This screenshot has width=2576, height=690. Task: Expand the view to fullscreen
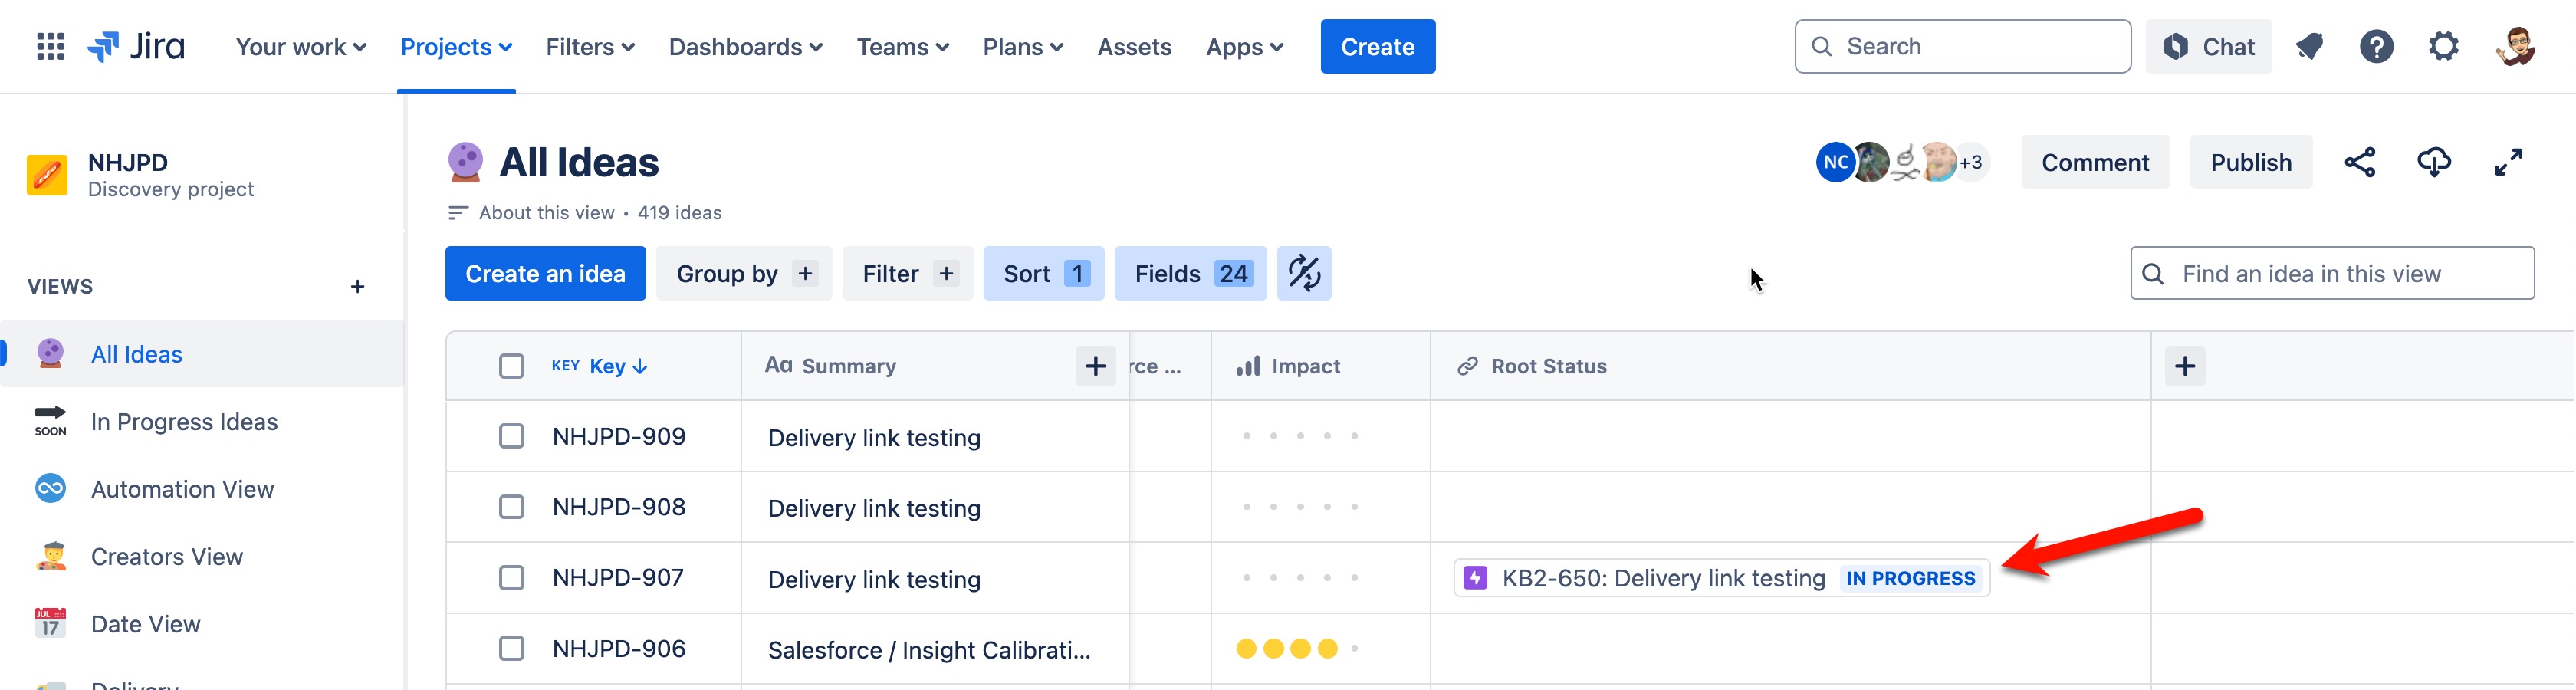click(2509, 162)
